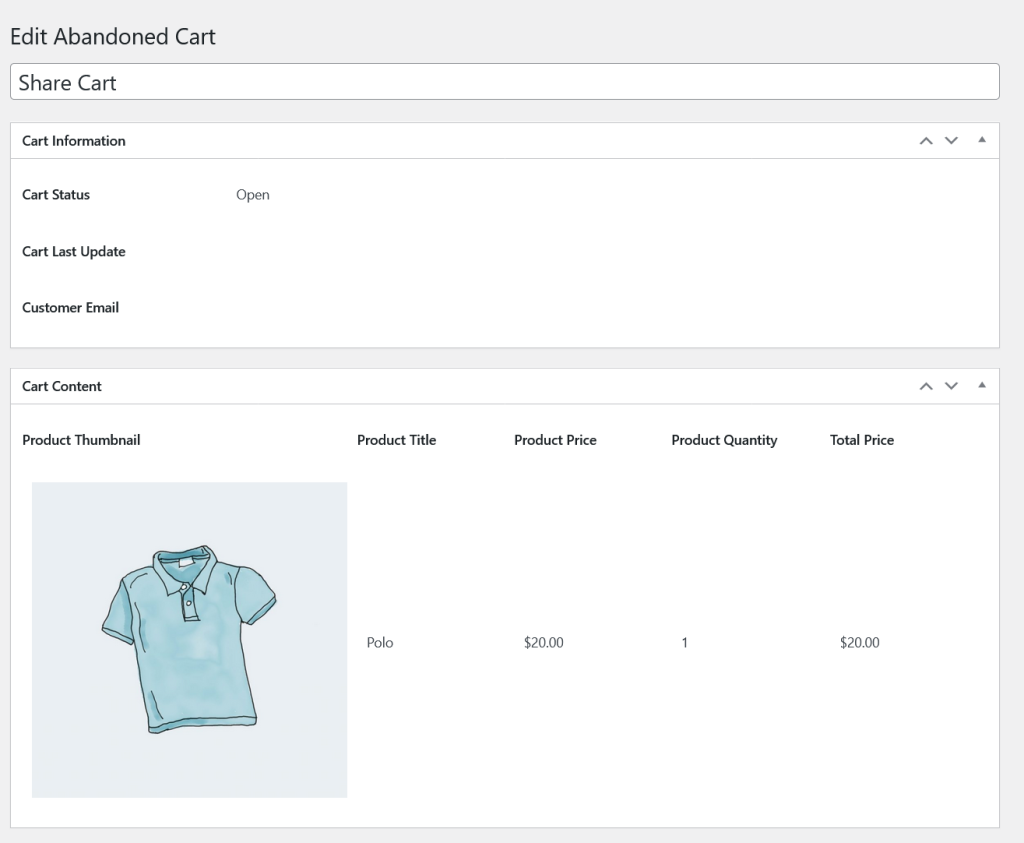Click the Polo product title
This screenshot has width=1024, height=843.
coord(379,643)
